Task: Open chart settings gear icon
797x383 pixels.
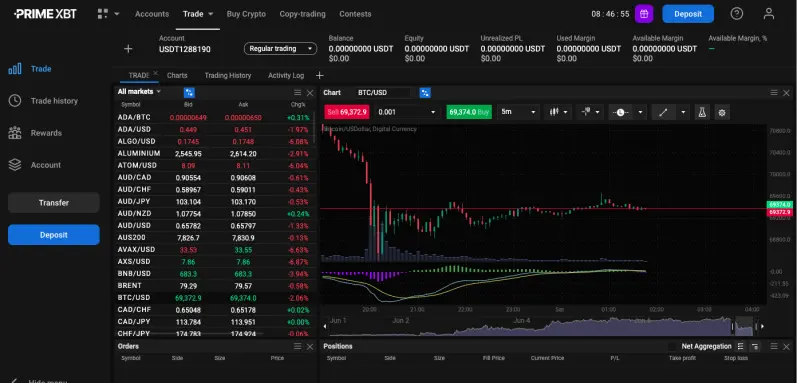Action: (x=722, y=112)
